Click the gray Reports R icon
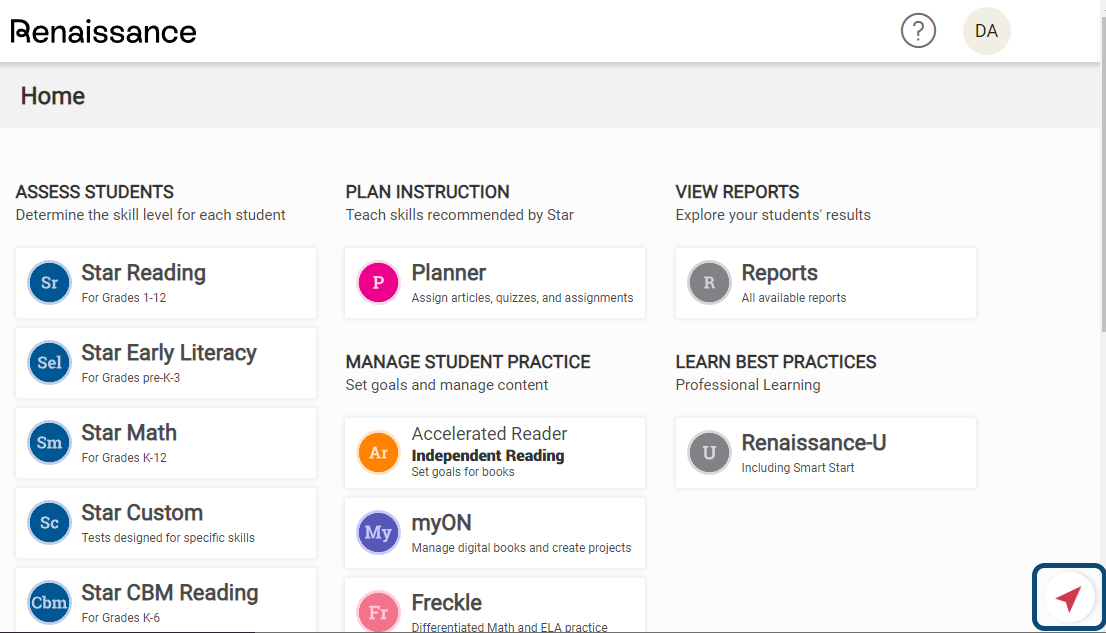 point(709,282)
